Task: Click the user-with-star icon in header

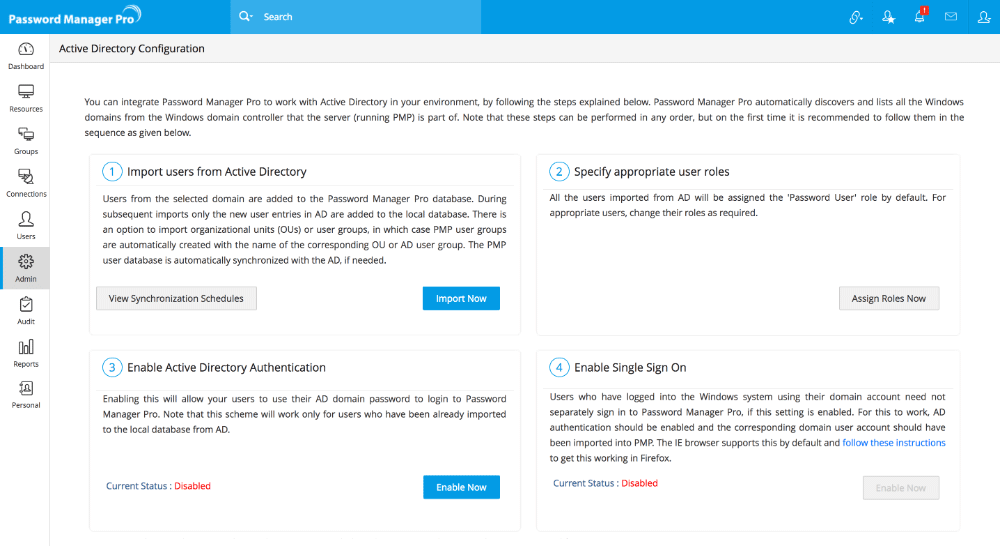Action: pos(888,16)
